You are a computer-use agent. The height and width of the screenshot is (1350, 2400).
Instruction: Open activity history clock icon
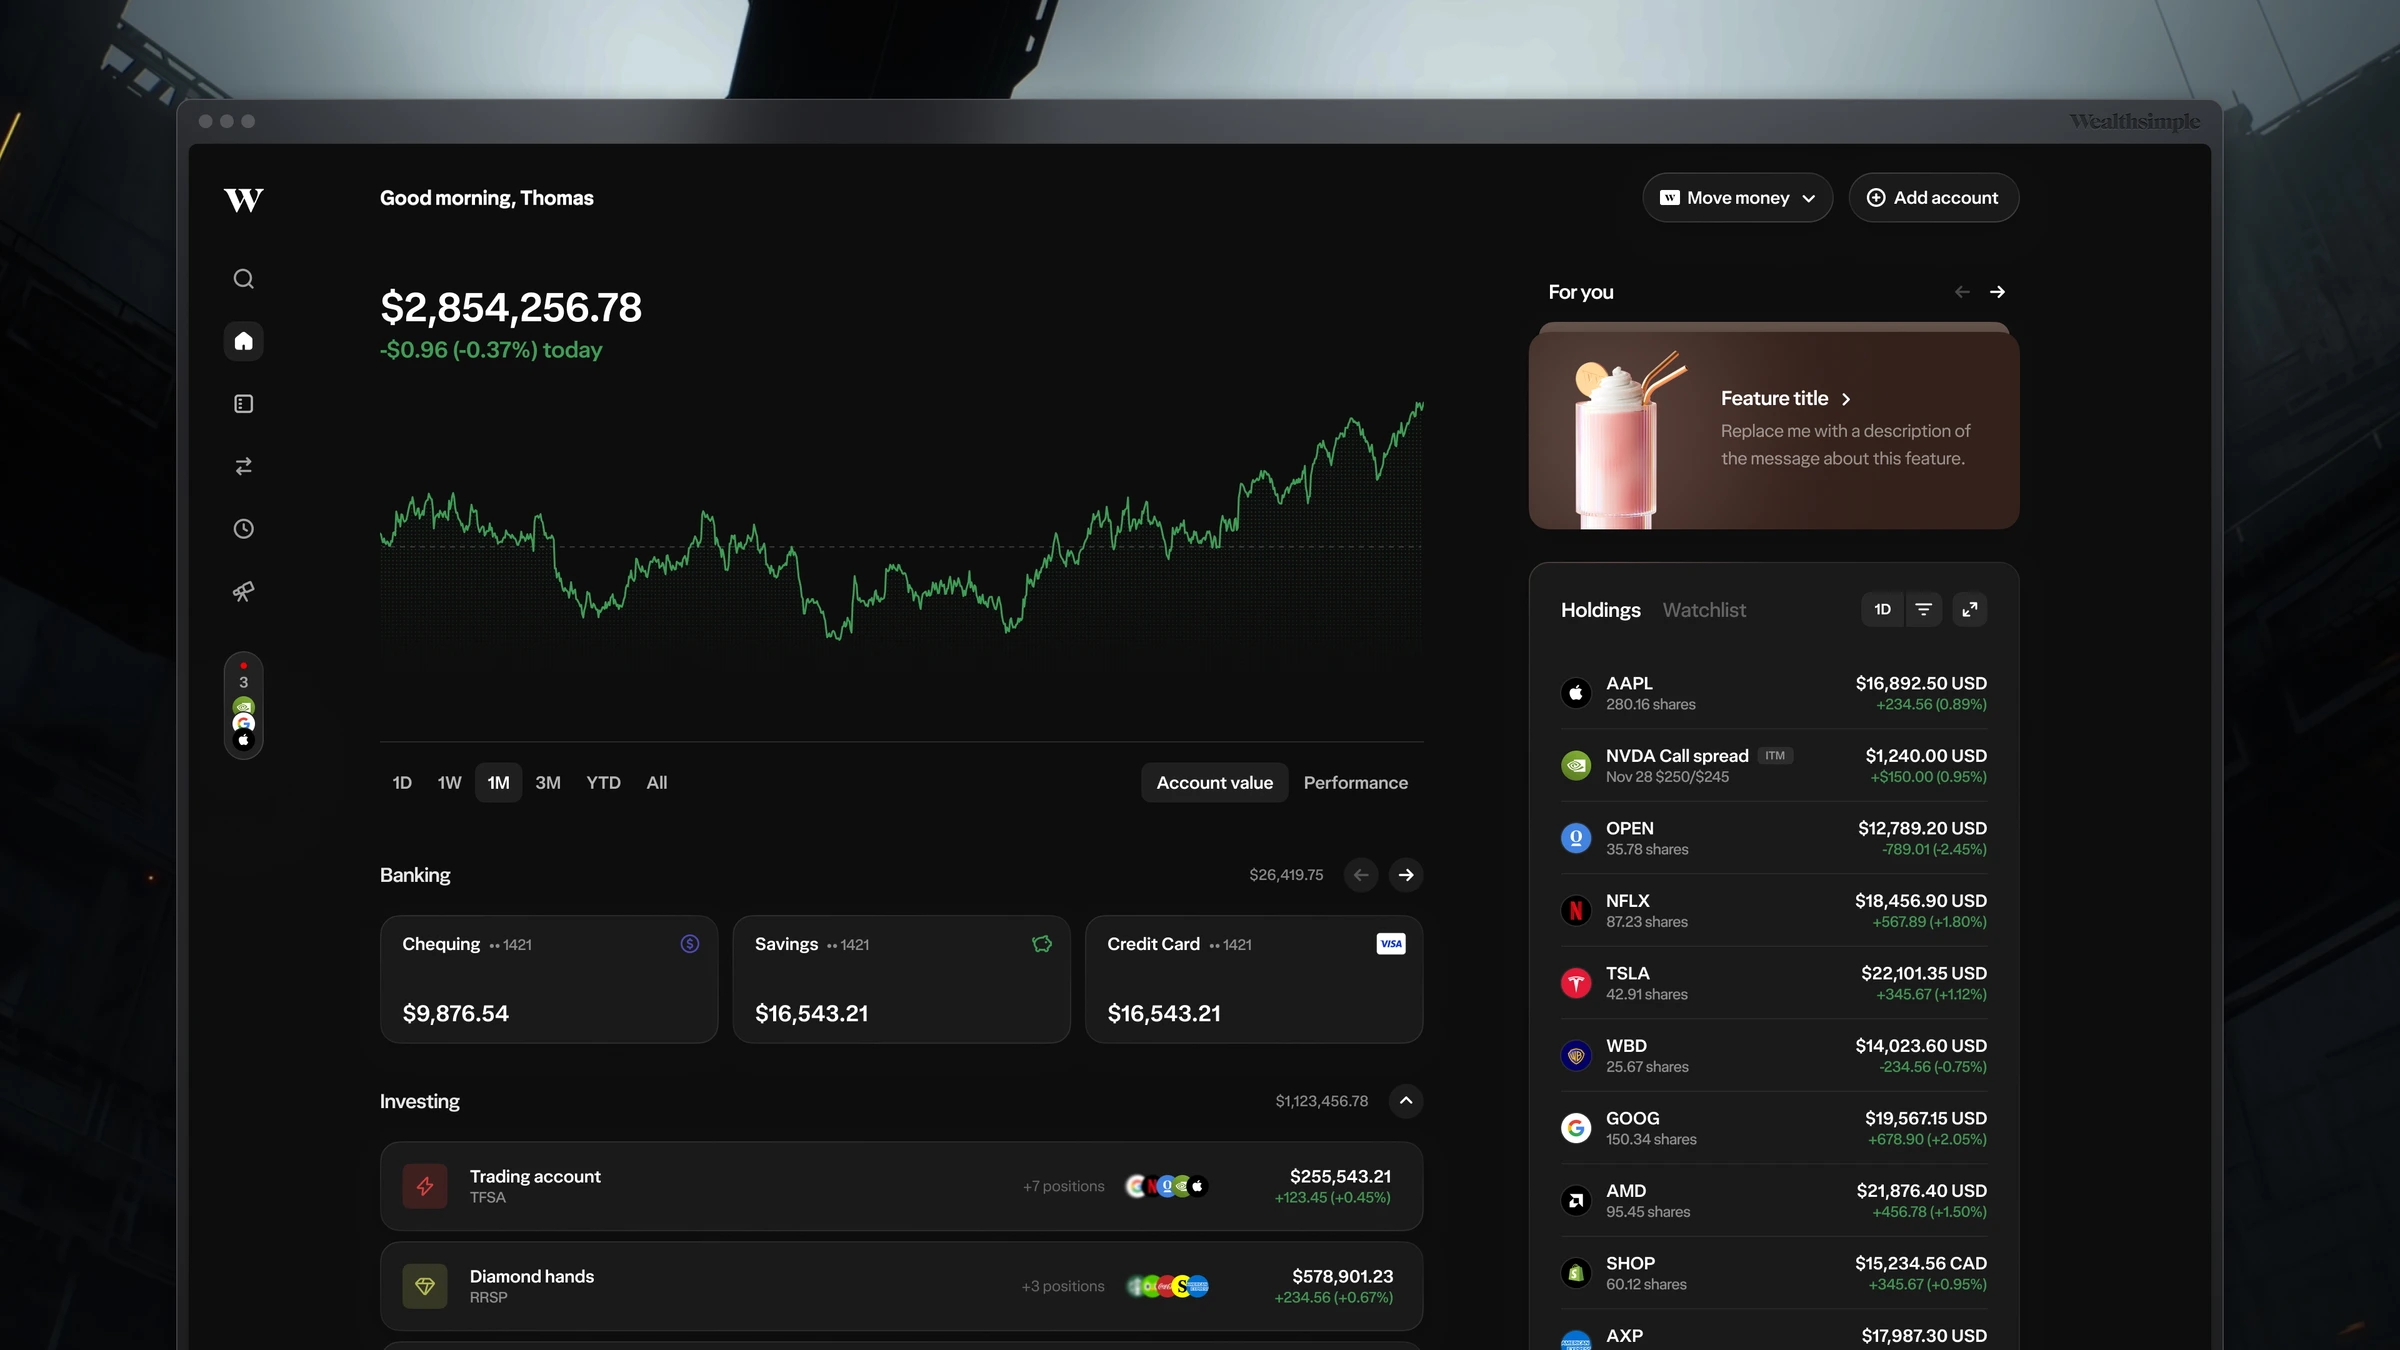pyautogui.click(x=243, y=529)
